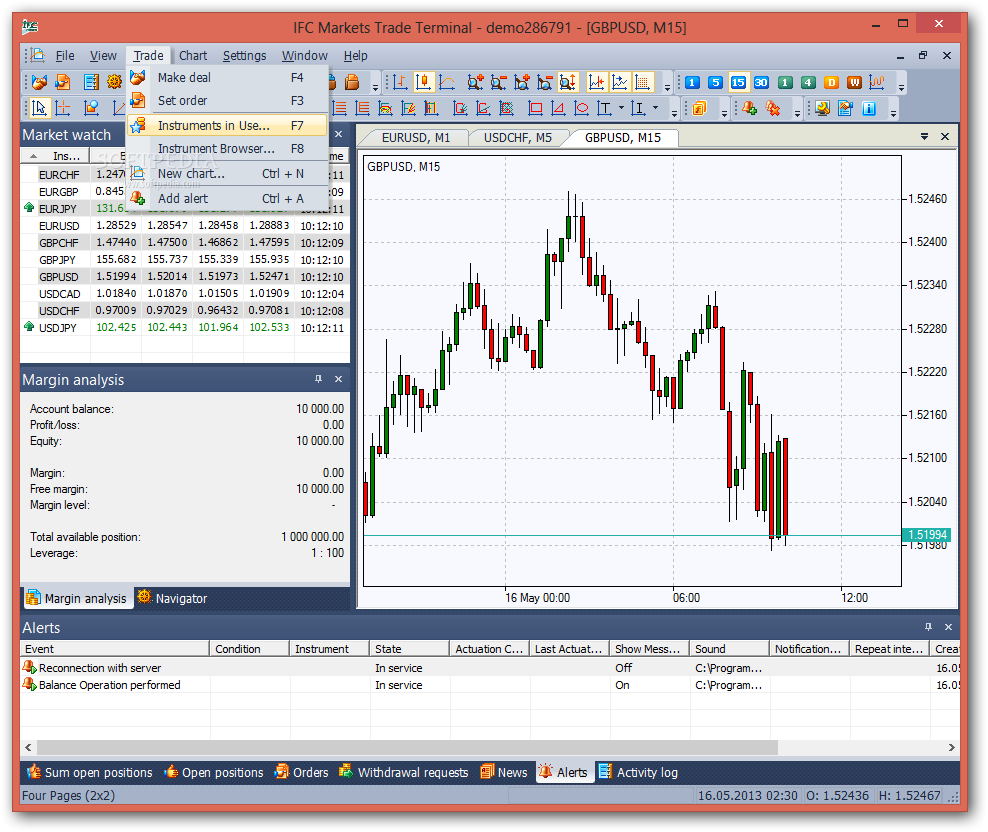Viewport: 988px width, 832px height.
Task: Open the Withdrawal requests tab
Action: coord(404,772)
